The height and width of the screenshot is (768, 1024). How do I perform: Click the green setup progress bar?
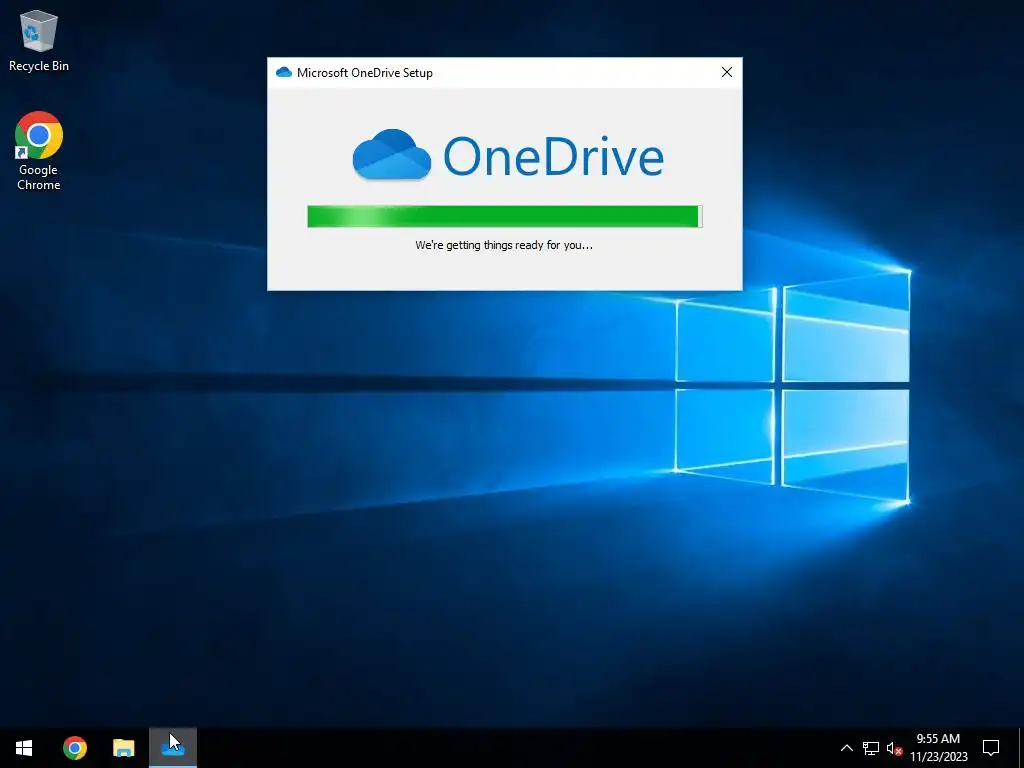click(x=505, y=216)
